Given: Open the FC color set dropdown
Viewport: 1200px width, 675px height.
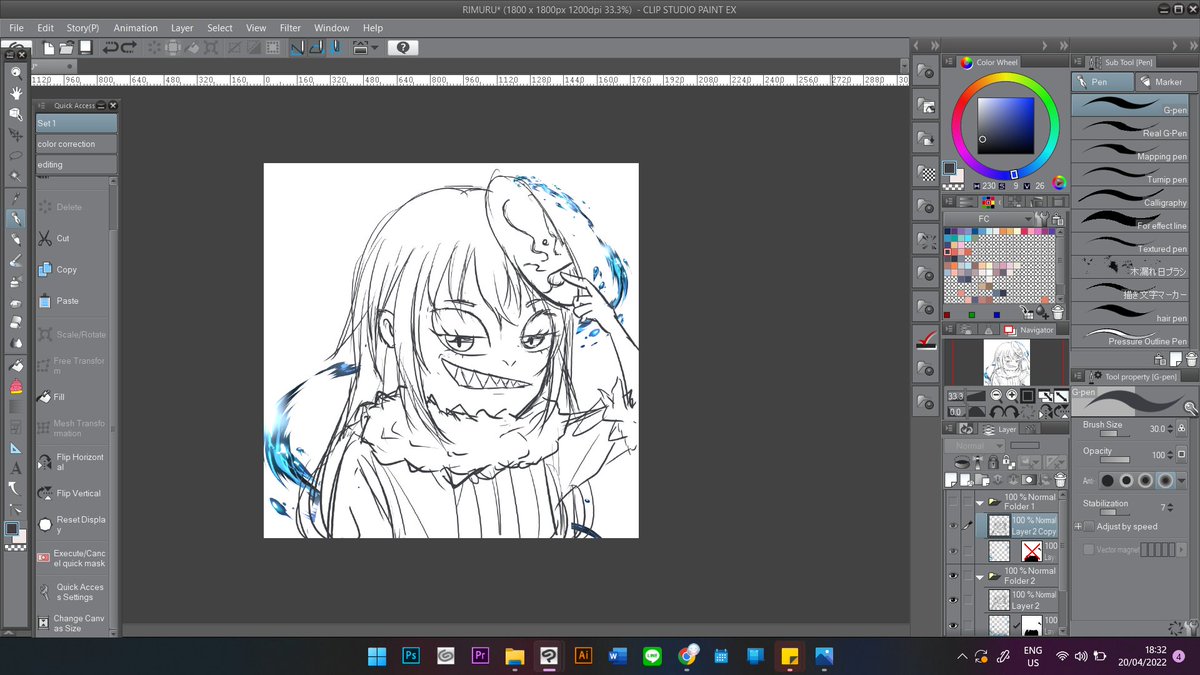Looking at the screenshot, I should click(x=989, y=218).
